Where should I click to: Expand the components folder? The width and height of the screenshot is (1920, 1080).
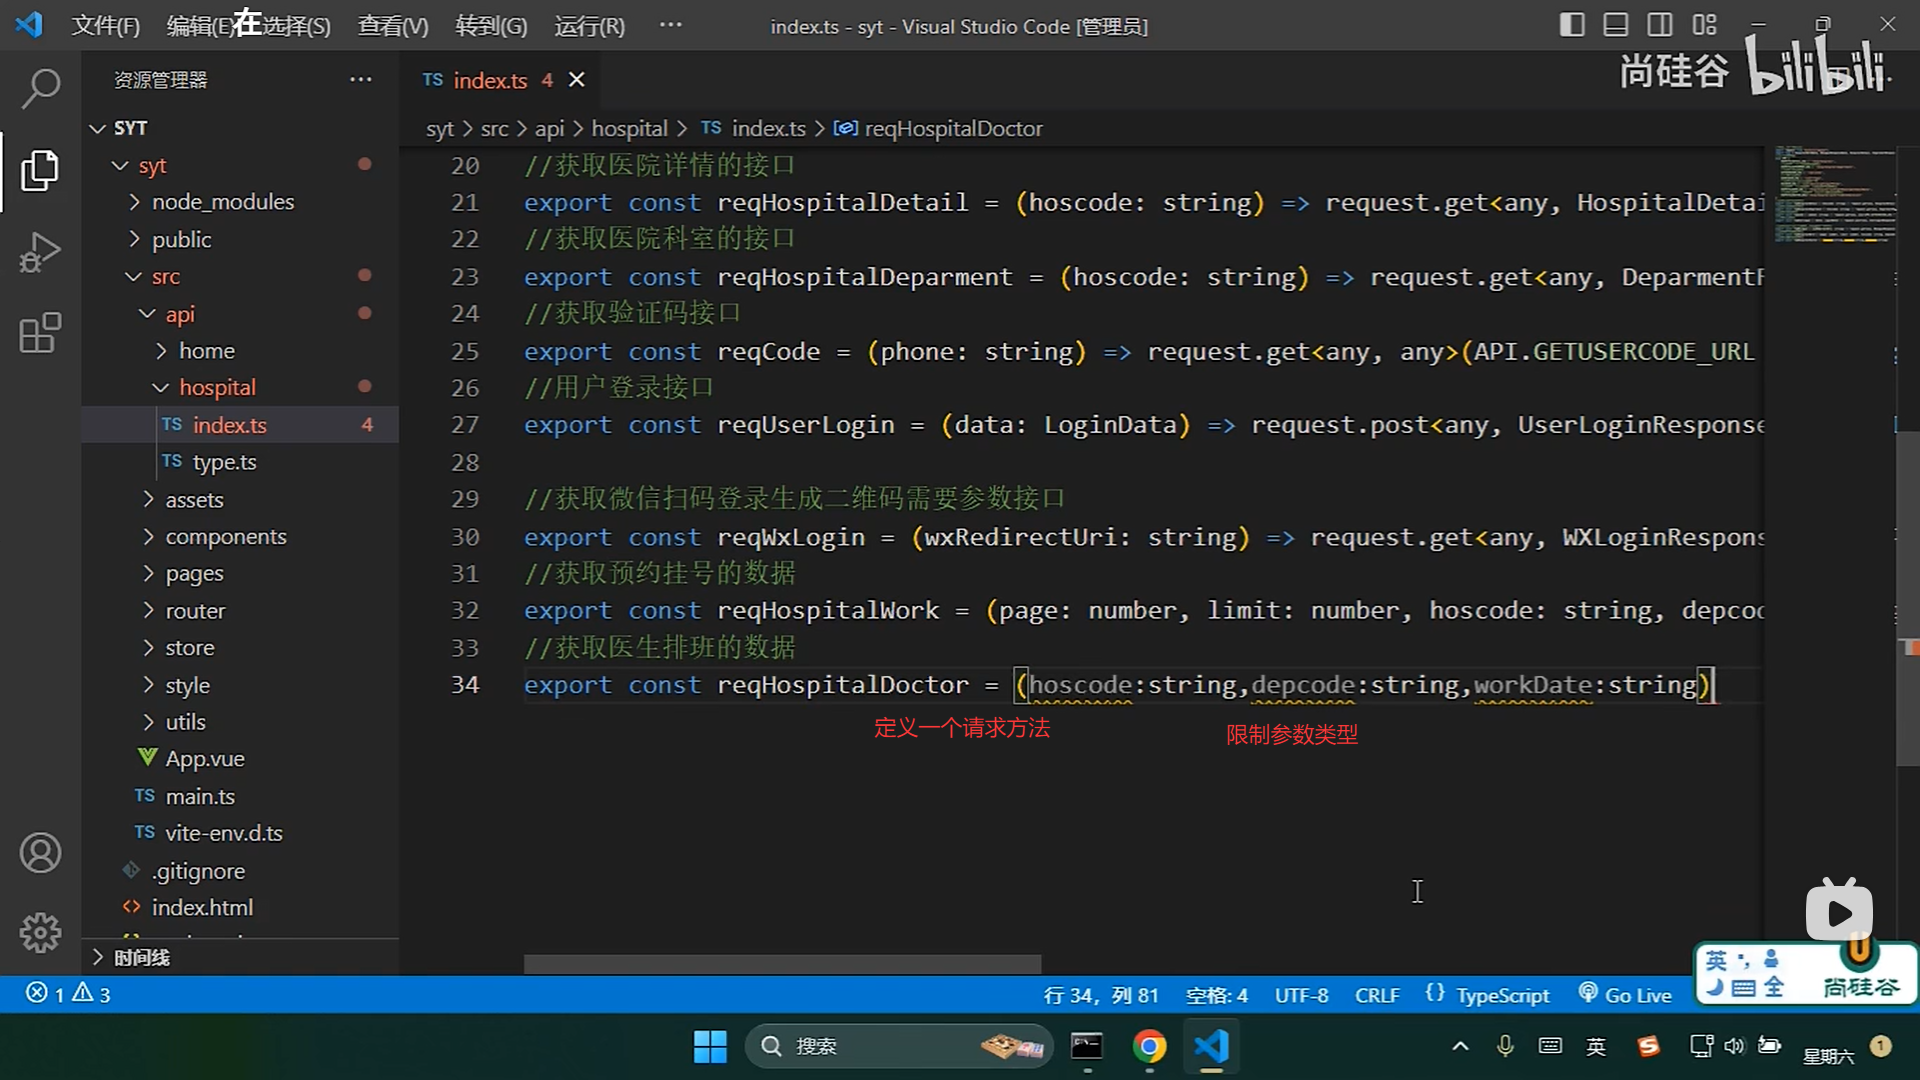[x=225, y=537]
